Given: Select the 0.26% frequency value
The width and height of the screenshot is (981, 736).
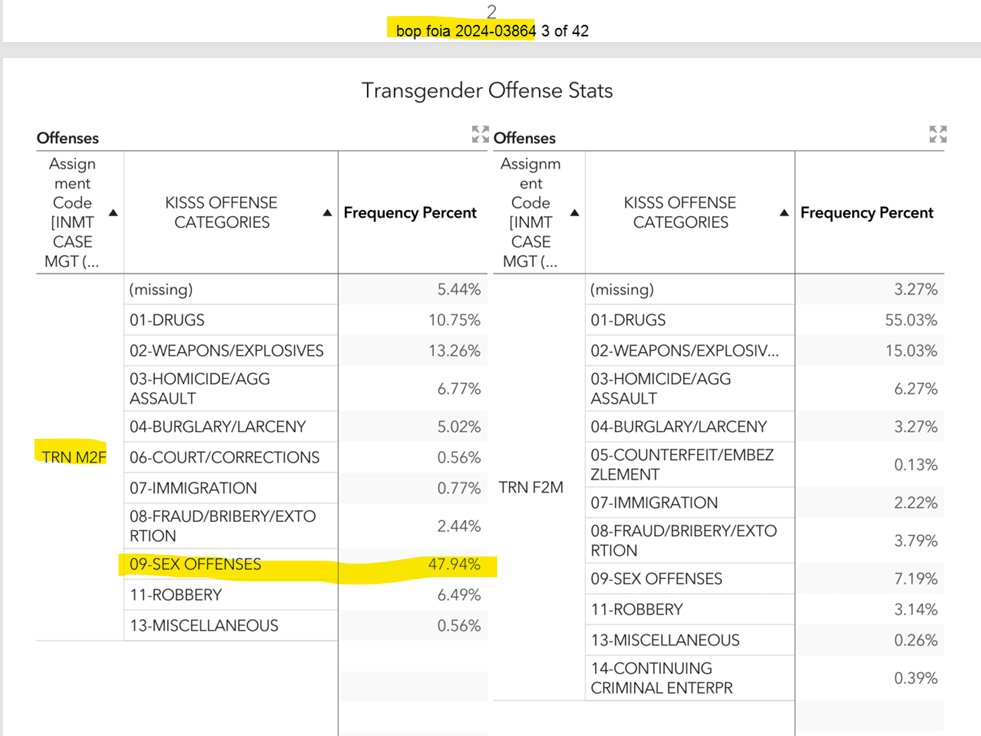Looking at the screenshot, I should pos(915,640).
